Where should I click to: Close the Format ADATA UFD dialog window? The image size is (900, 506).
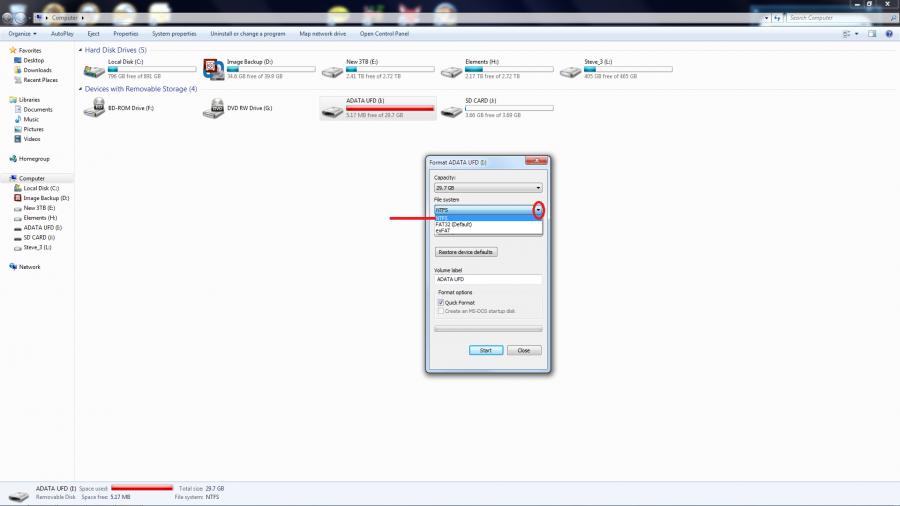pos(536,161)
